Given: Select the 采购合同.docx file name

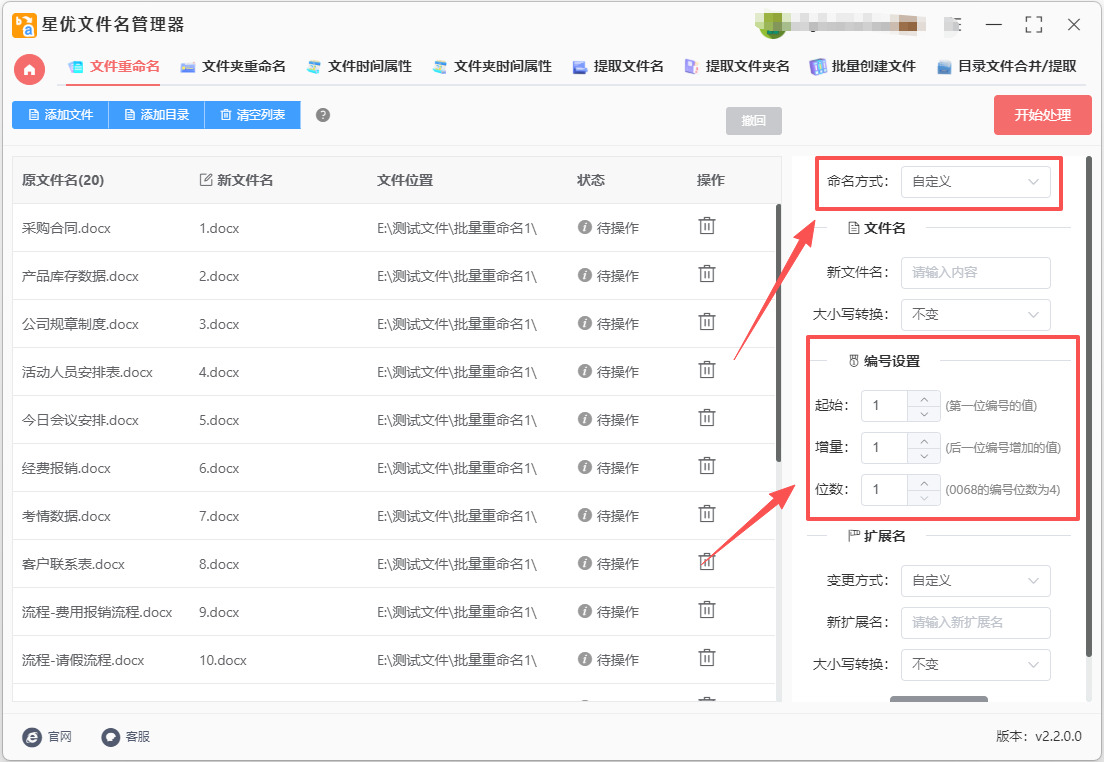Looking at the screenshot, I should (66, 228).
